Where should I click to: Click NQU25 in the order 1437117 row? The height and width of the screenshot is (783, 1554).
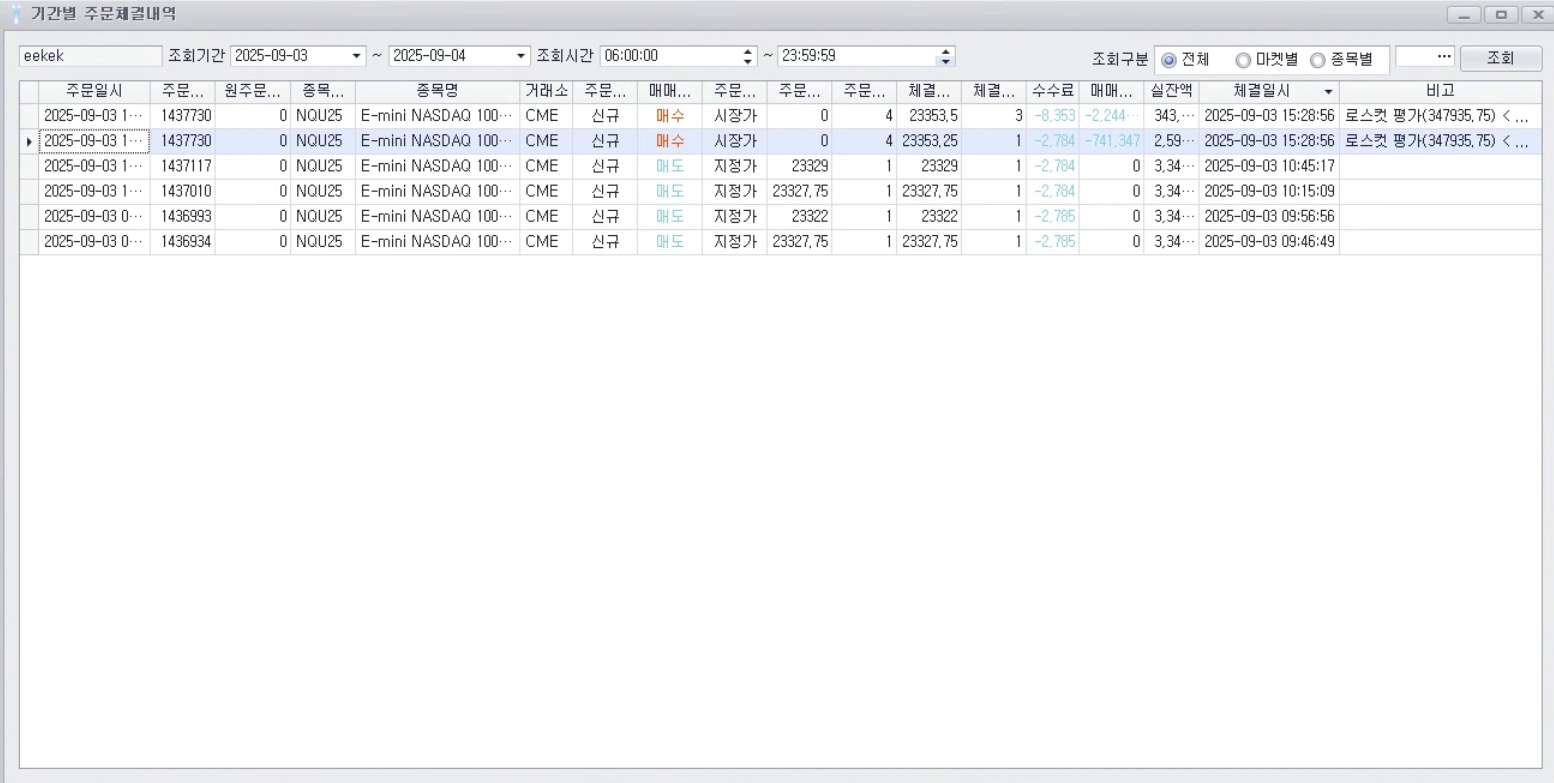click(323, 166)
